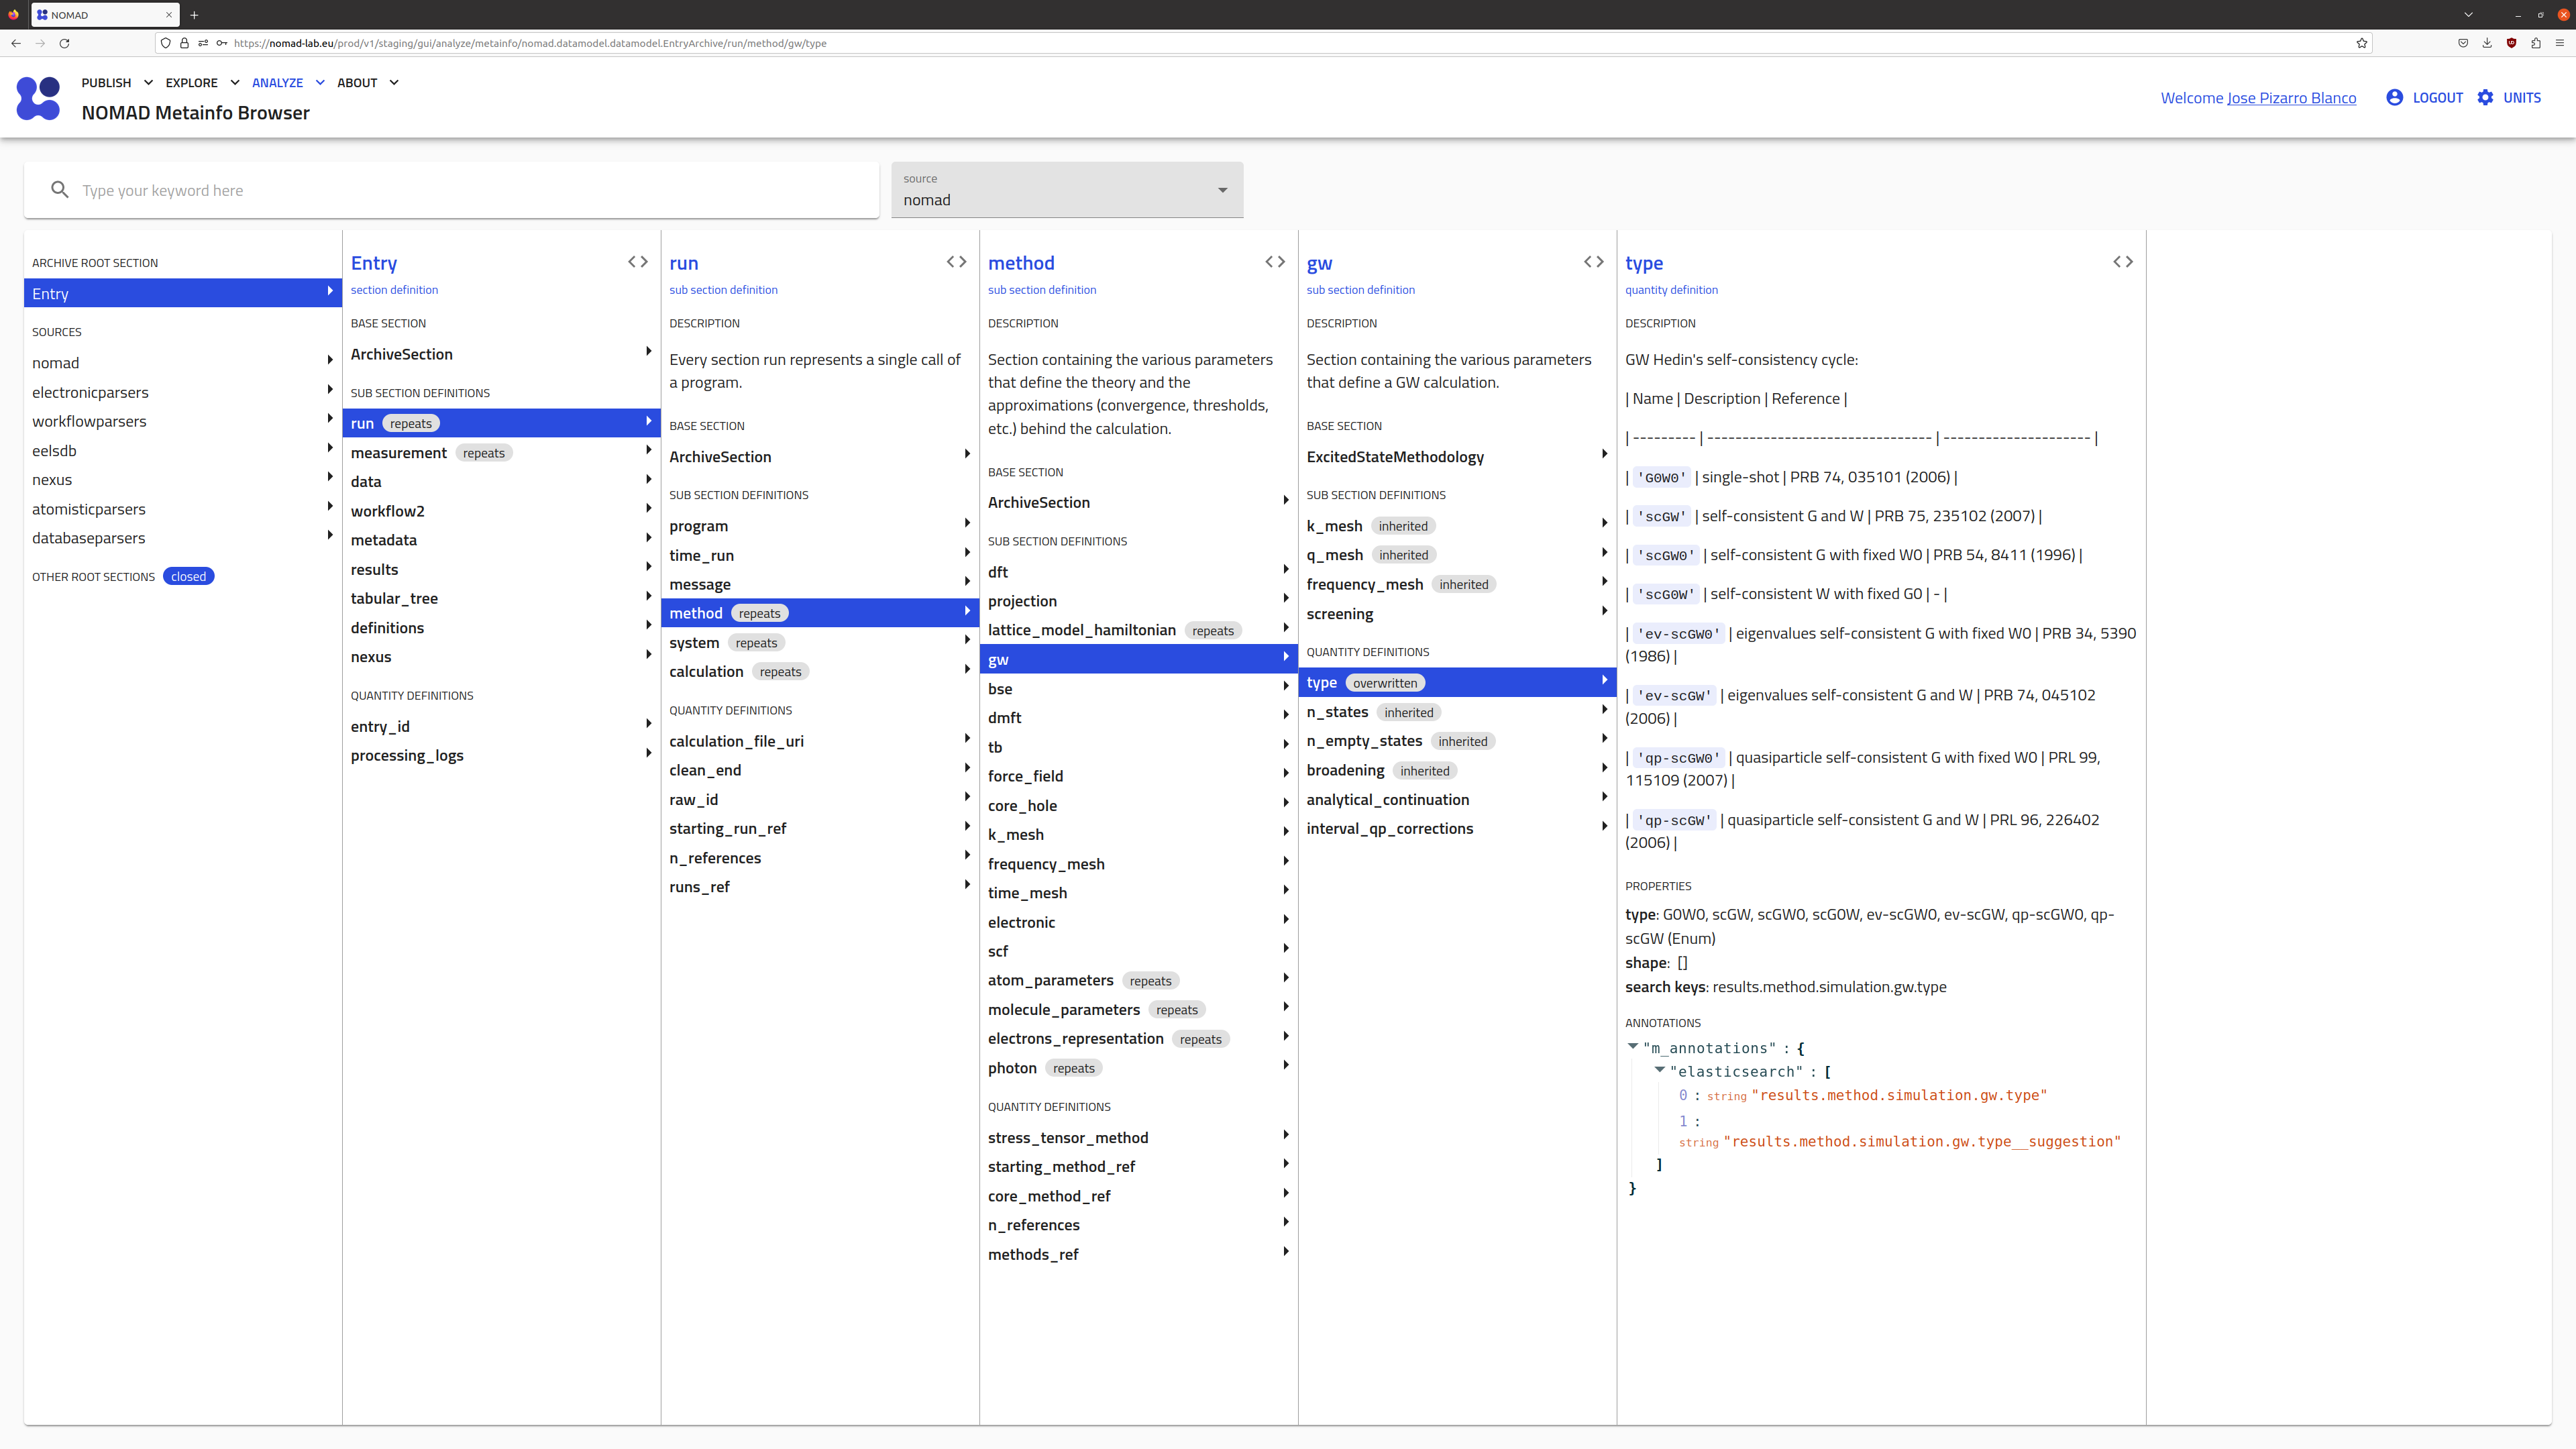Open Firefox hamburger menu

coord(2560,43)
